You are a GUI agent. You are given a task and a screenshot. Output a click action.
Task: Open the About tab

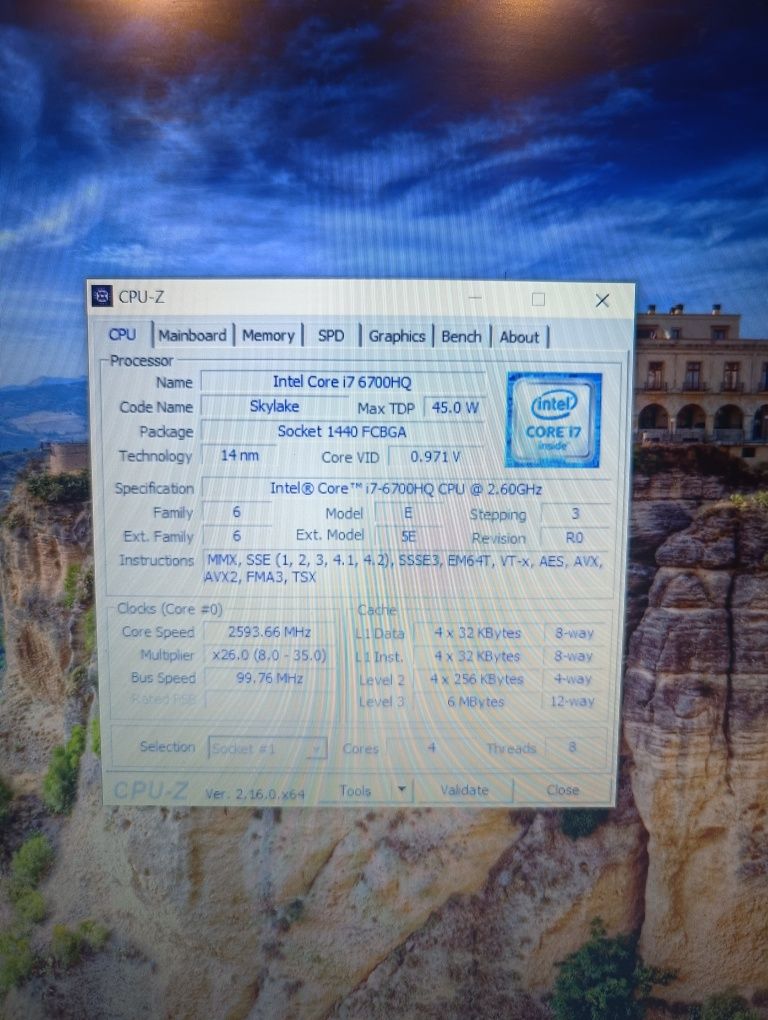pyautogui.click(x=519, y=337)
